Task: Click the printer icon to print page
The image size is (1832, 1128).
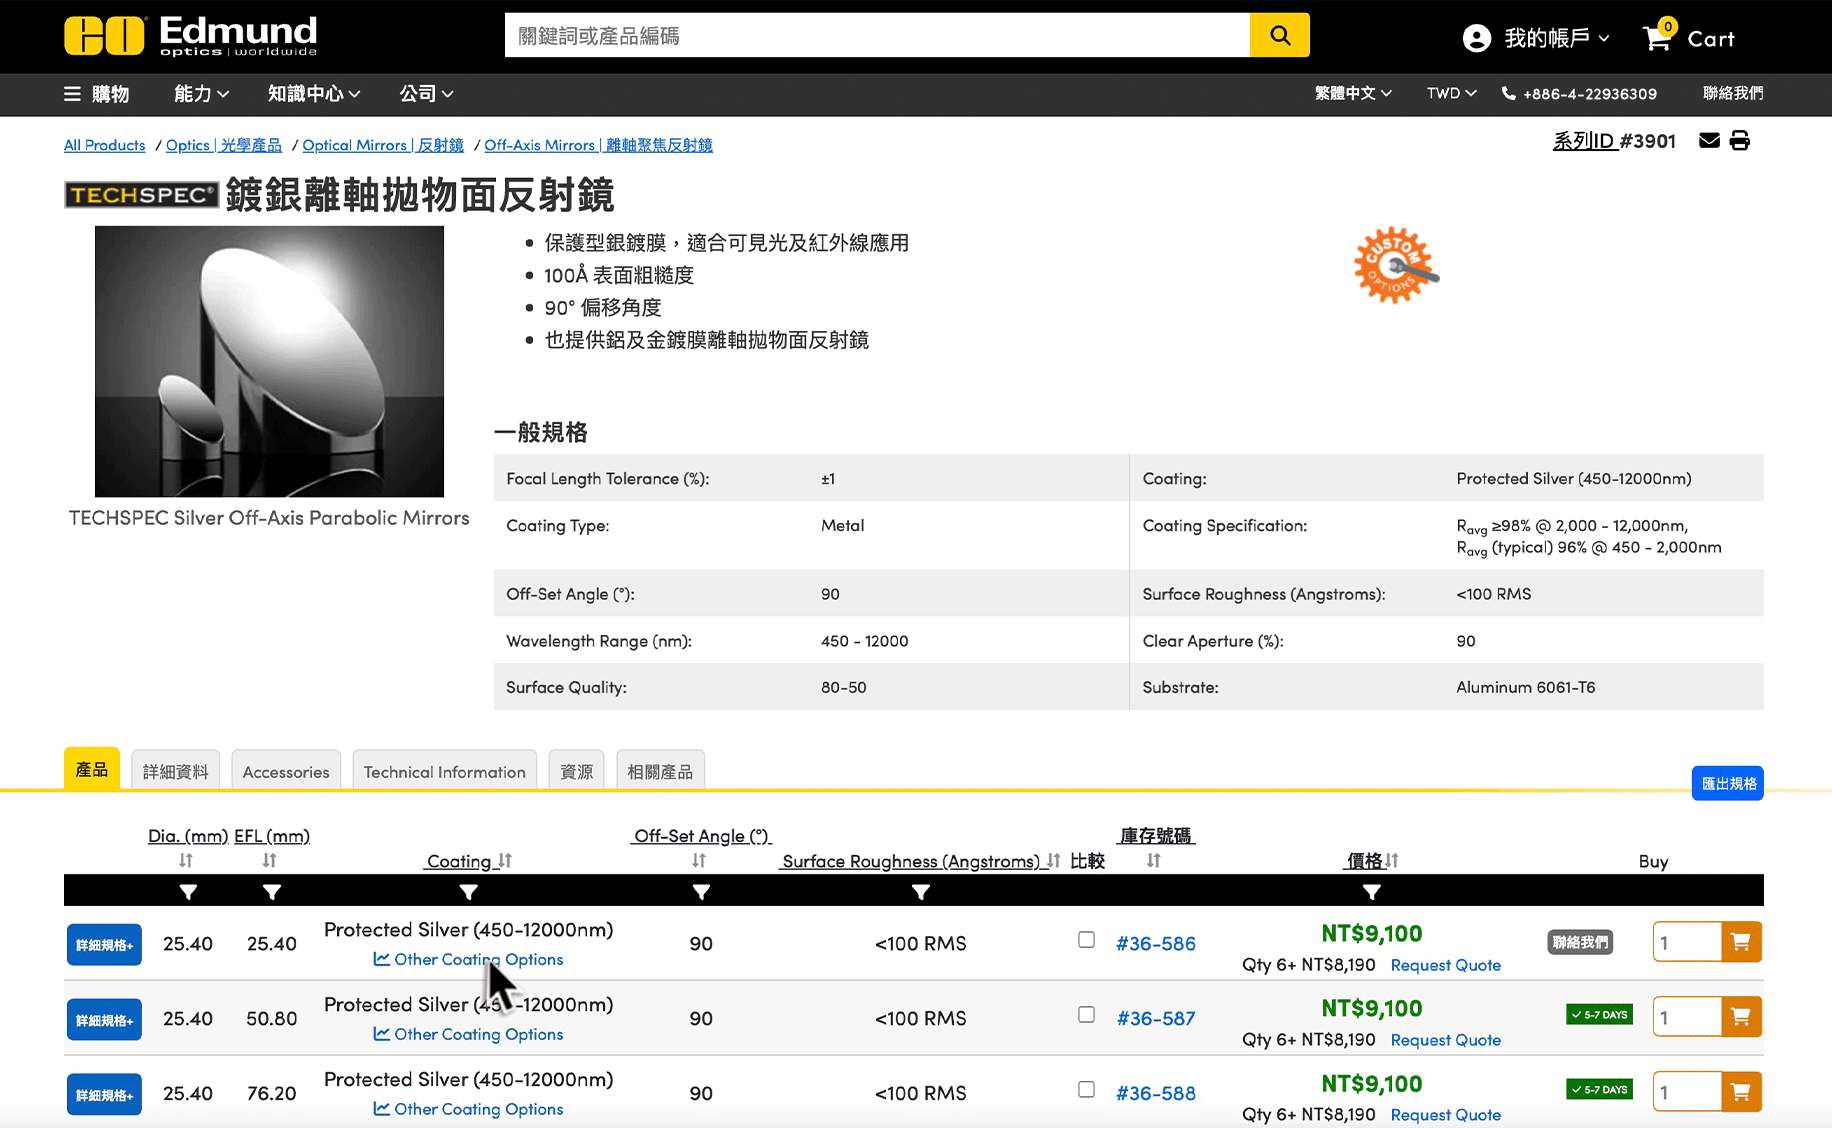Action: click(1740, 141)
